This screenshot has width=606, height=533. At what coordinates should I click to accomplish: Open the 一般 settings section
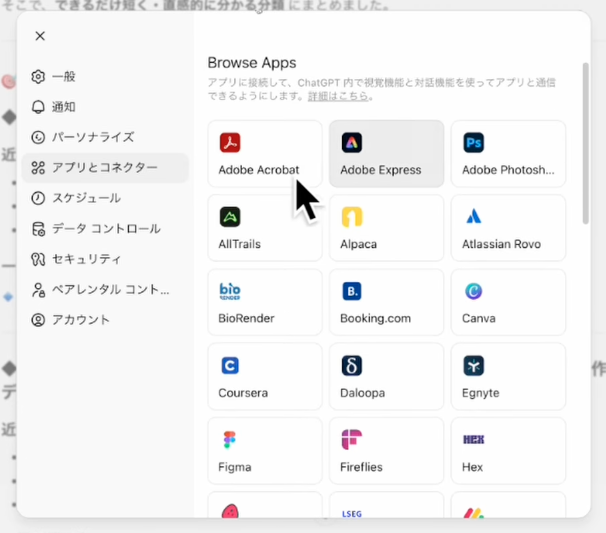pyautogui.click(x=63, y=77)
